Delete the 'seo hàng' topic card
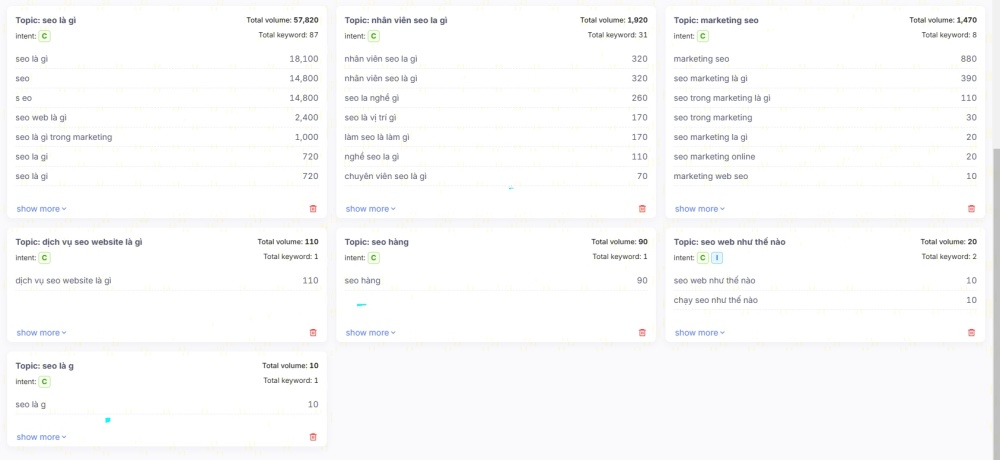 click(642, 333)
